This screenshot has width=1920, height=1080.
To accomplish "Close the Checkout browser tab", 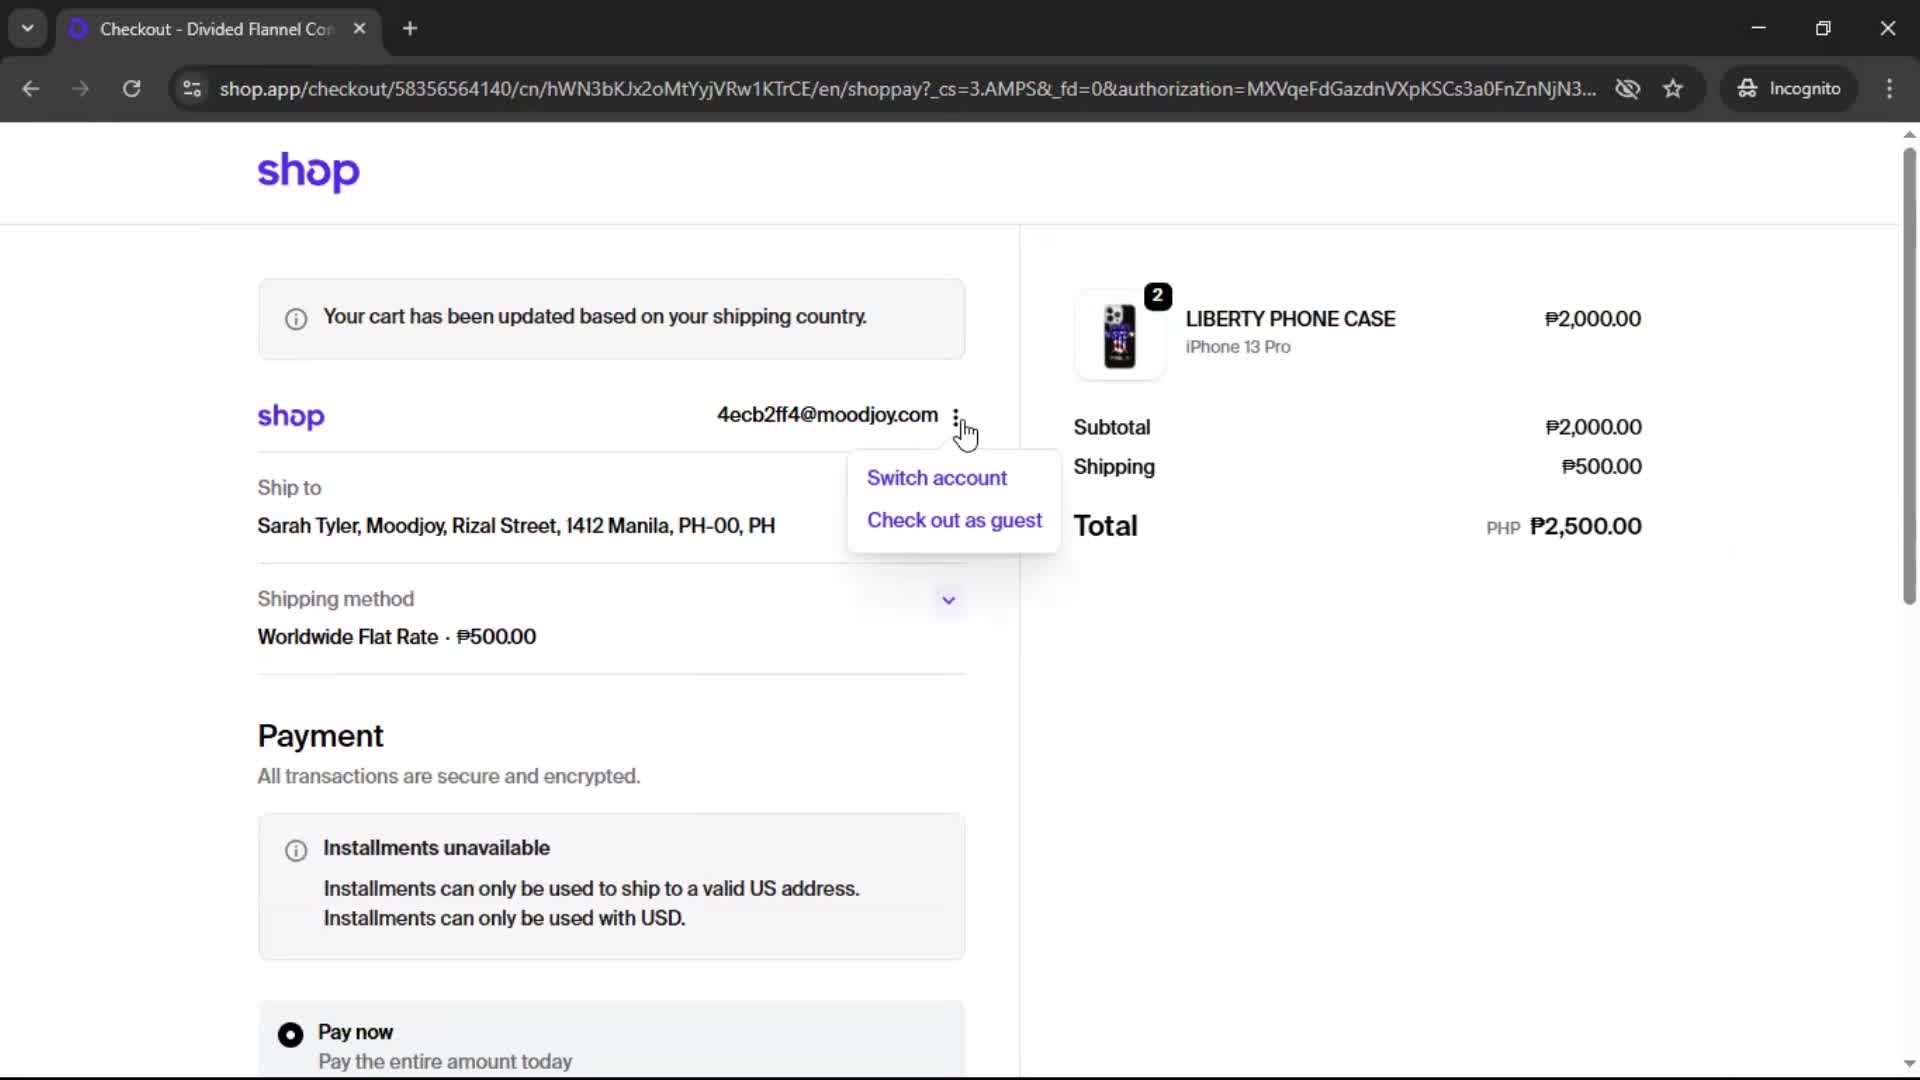I will 359,28.
